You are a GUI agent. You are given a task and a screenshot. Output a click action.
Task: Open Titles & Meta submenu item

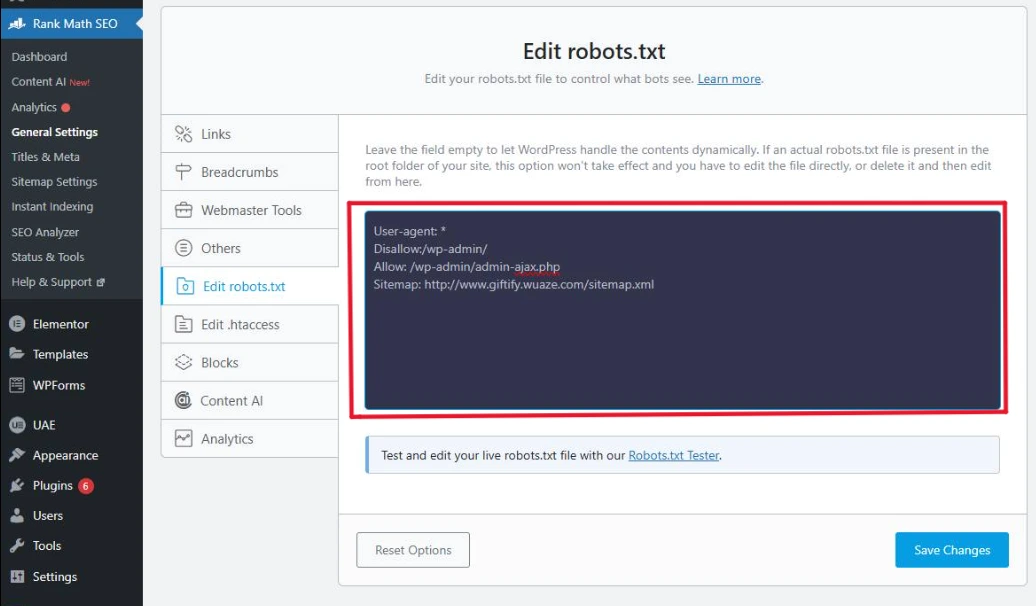45,157
